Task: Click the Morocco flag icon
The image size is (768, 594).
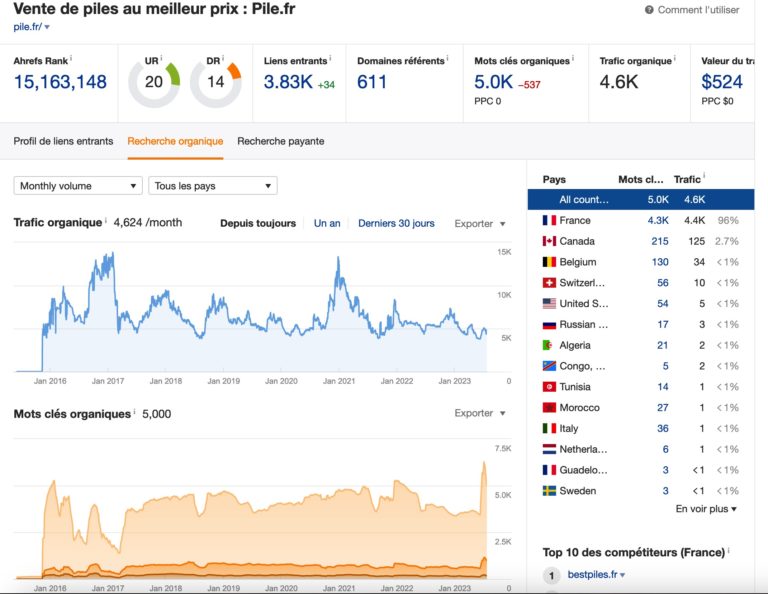Action: [x=549, y=407]
